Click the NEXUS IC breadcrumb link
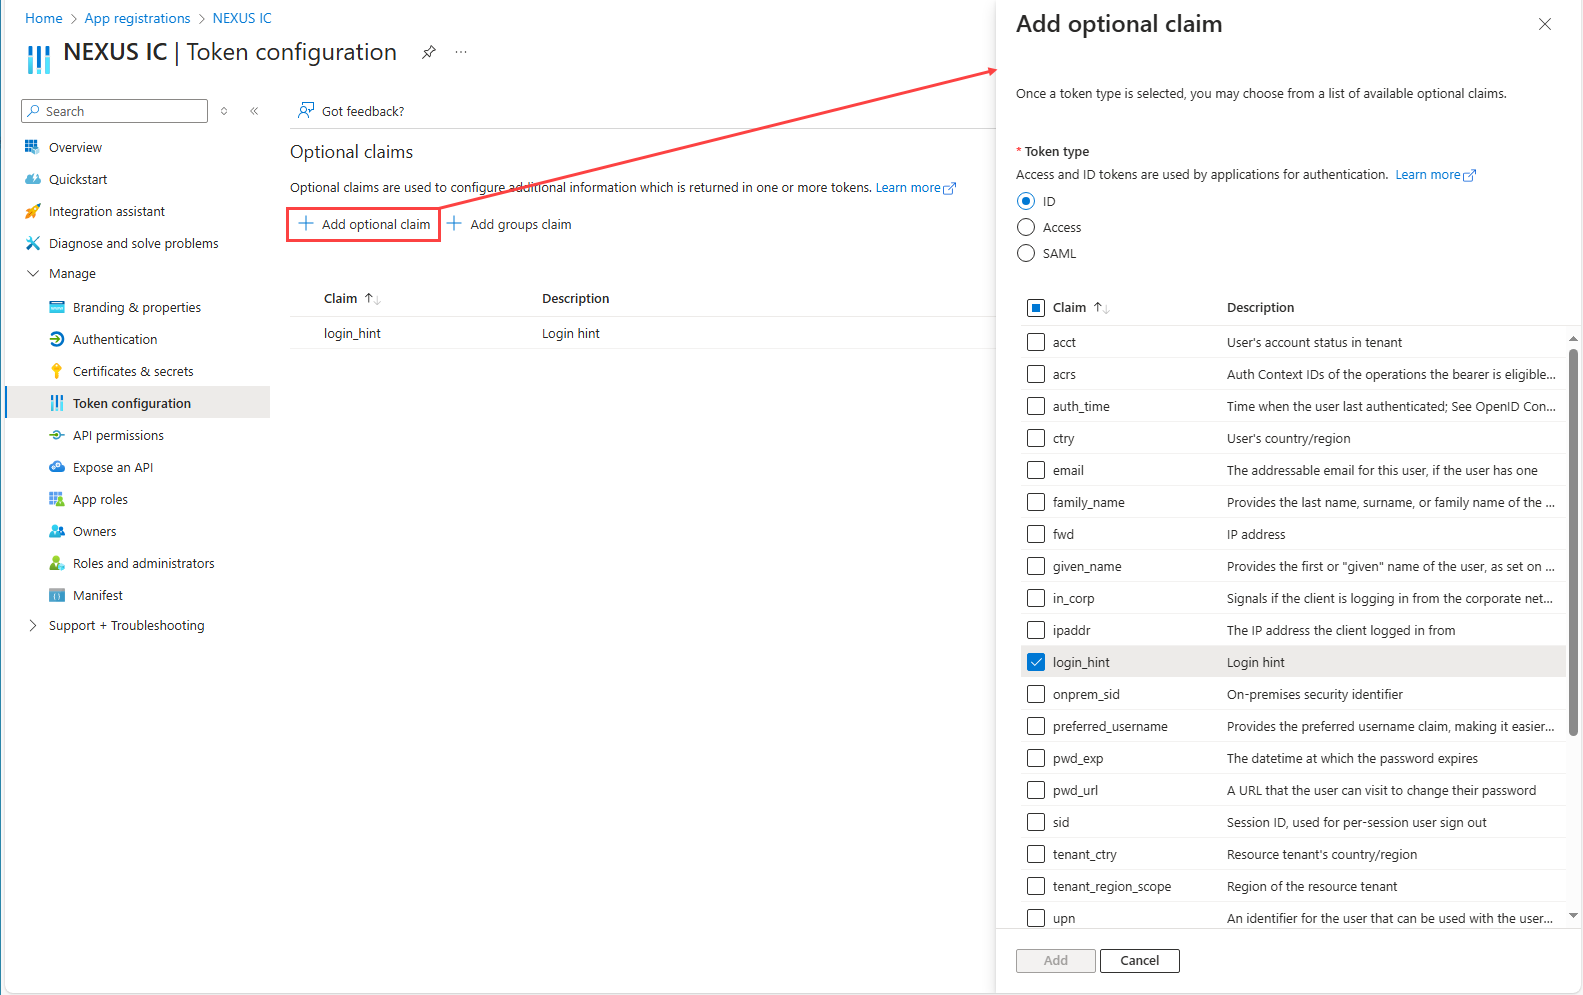Screen dimensions: 1583x995 tap(242, 18)
